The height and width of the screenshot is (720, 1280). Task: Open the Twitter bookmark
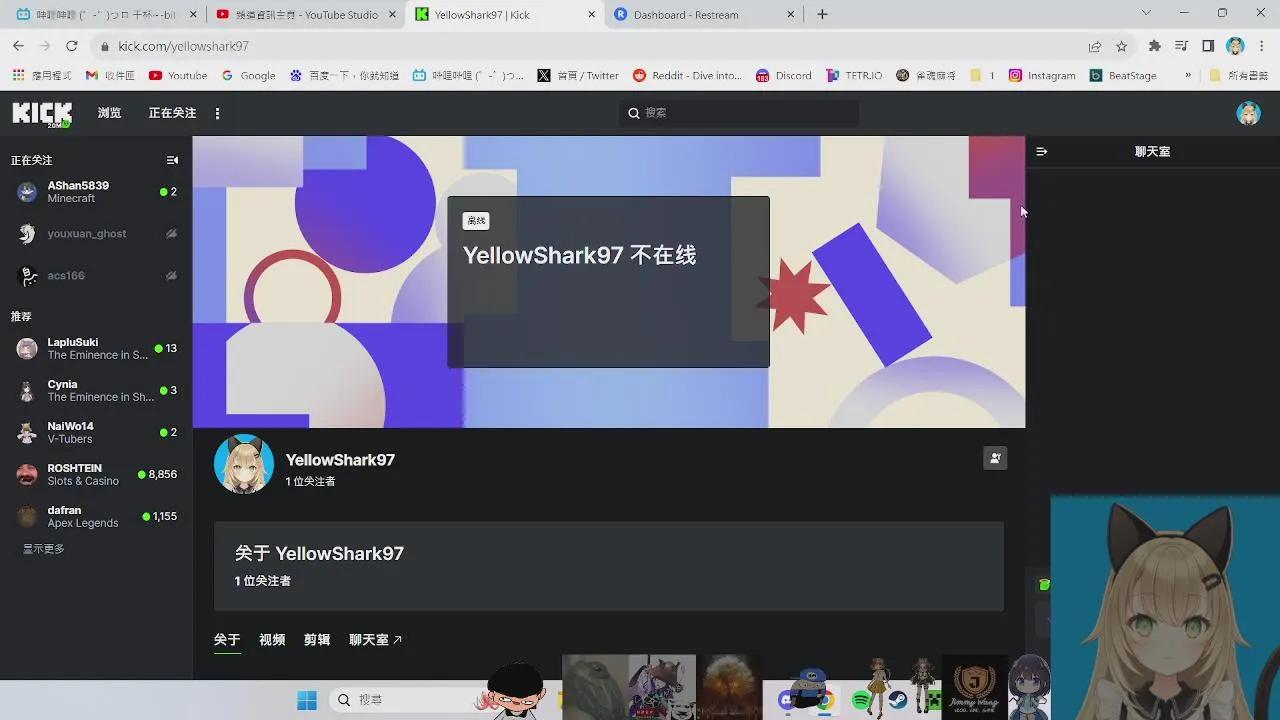click(578, 75)
